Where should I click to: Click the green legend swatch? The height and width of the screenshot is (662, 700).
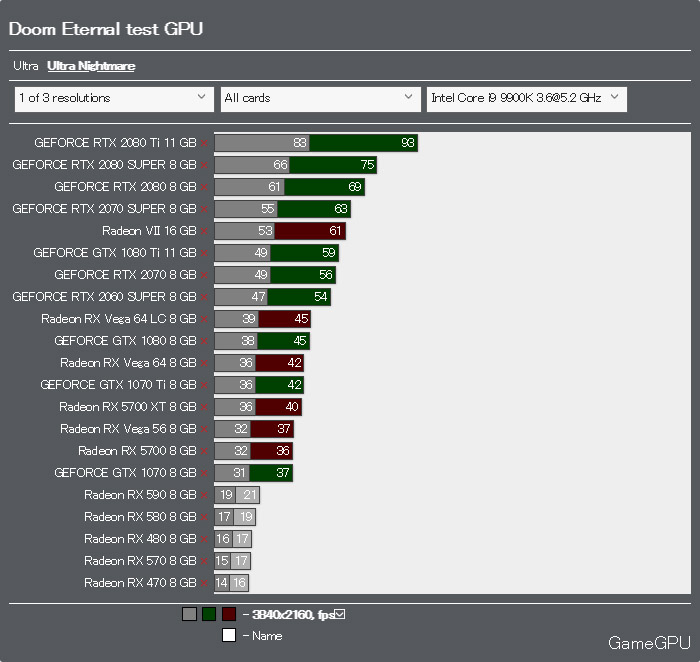(x=209, y=614)
